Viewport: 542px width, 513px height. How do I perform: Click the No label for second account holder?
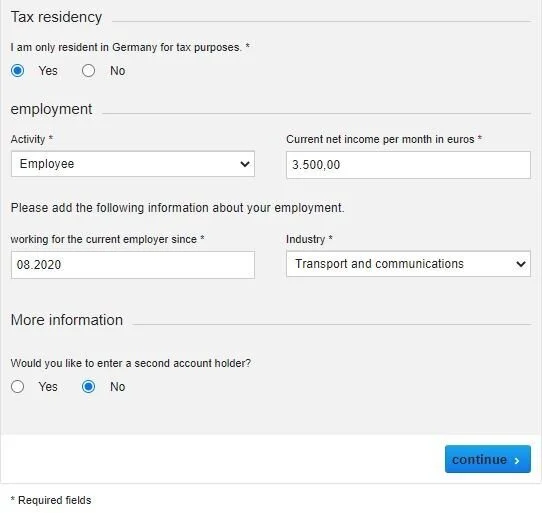pos(118,386)
